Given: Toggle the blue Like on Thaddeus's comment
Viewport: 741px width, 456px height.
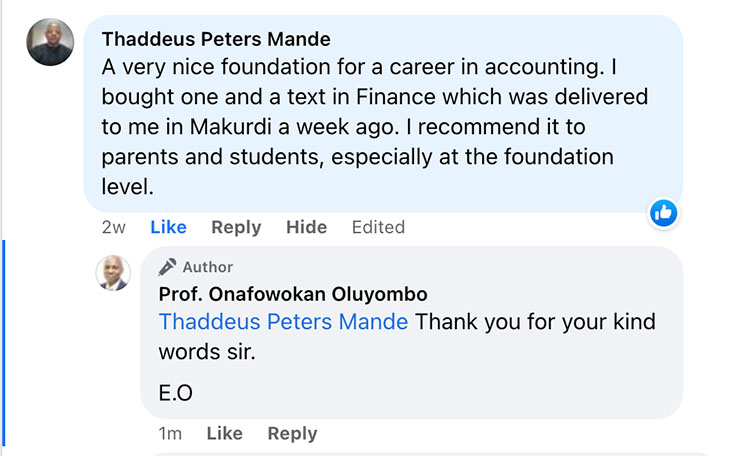Looking at the screenshot, I should pos(168,227).
